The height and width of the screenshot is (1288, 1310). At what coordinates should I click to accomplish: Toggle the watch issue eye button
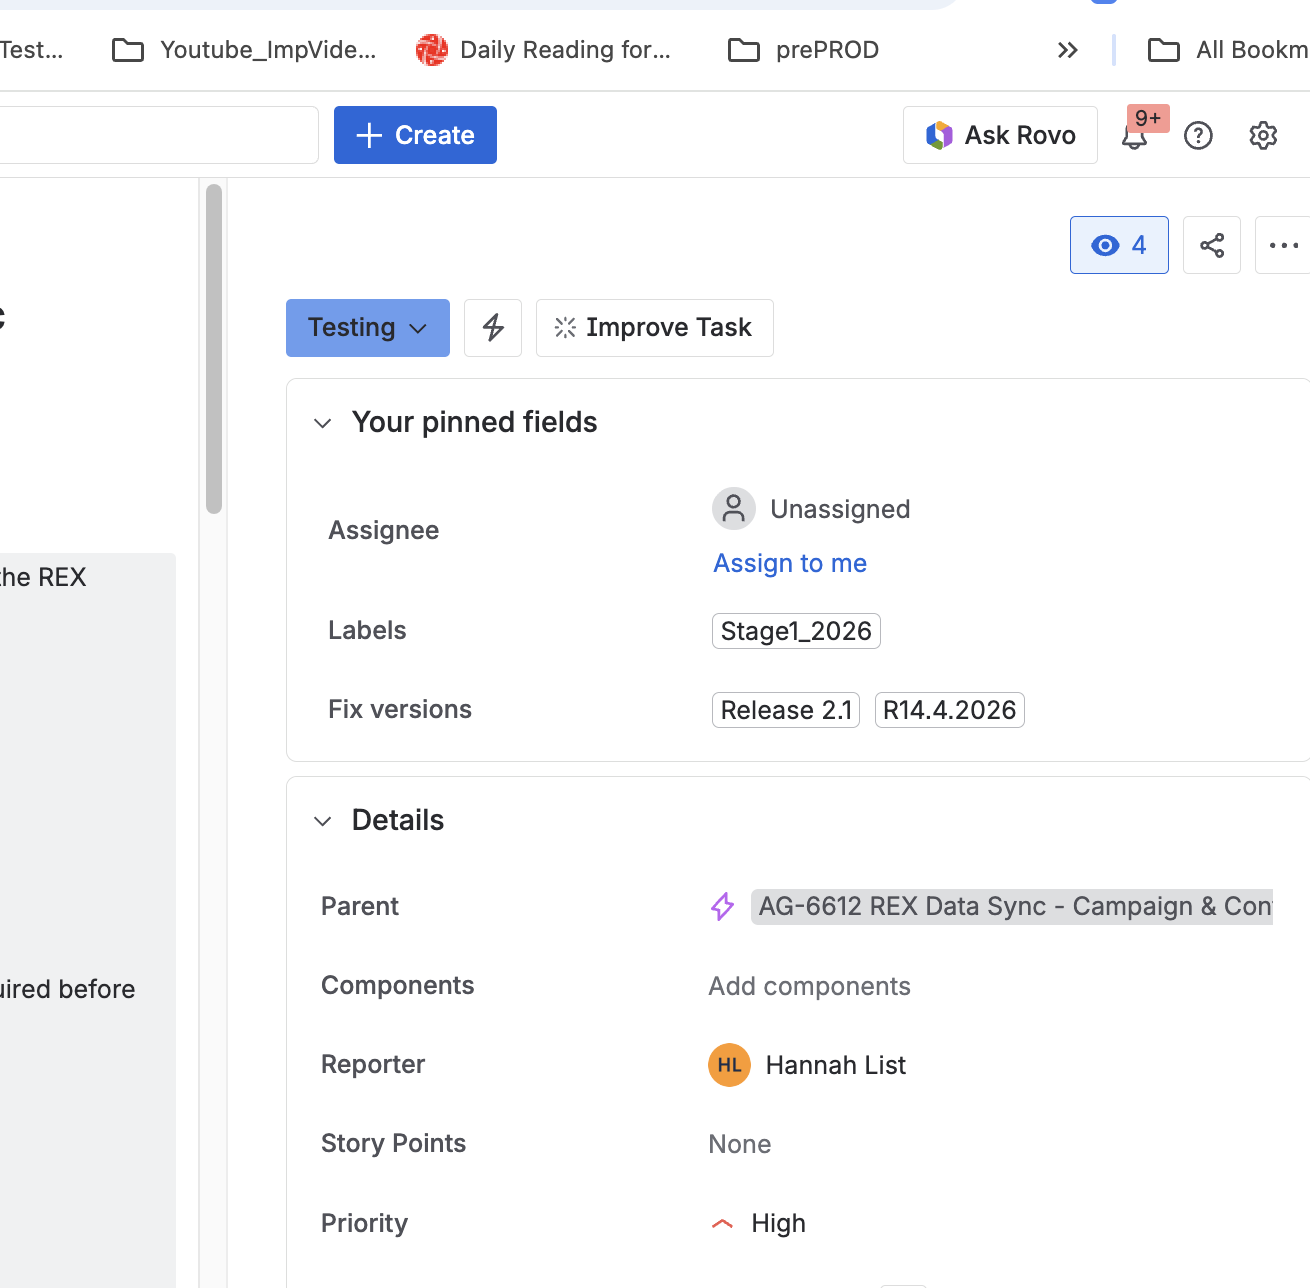point(1119,245)
